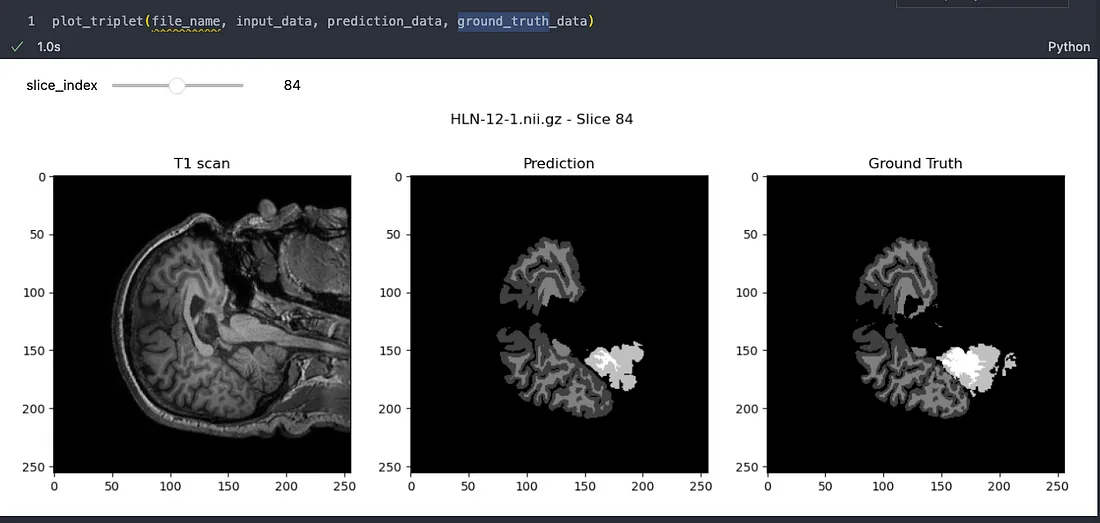
Task: Click line number 1 in the cell gutter
Action: (31, 22)
